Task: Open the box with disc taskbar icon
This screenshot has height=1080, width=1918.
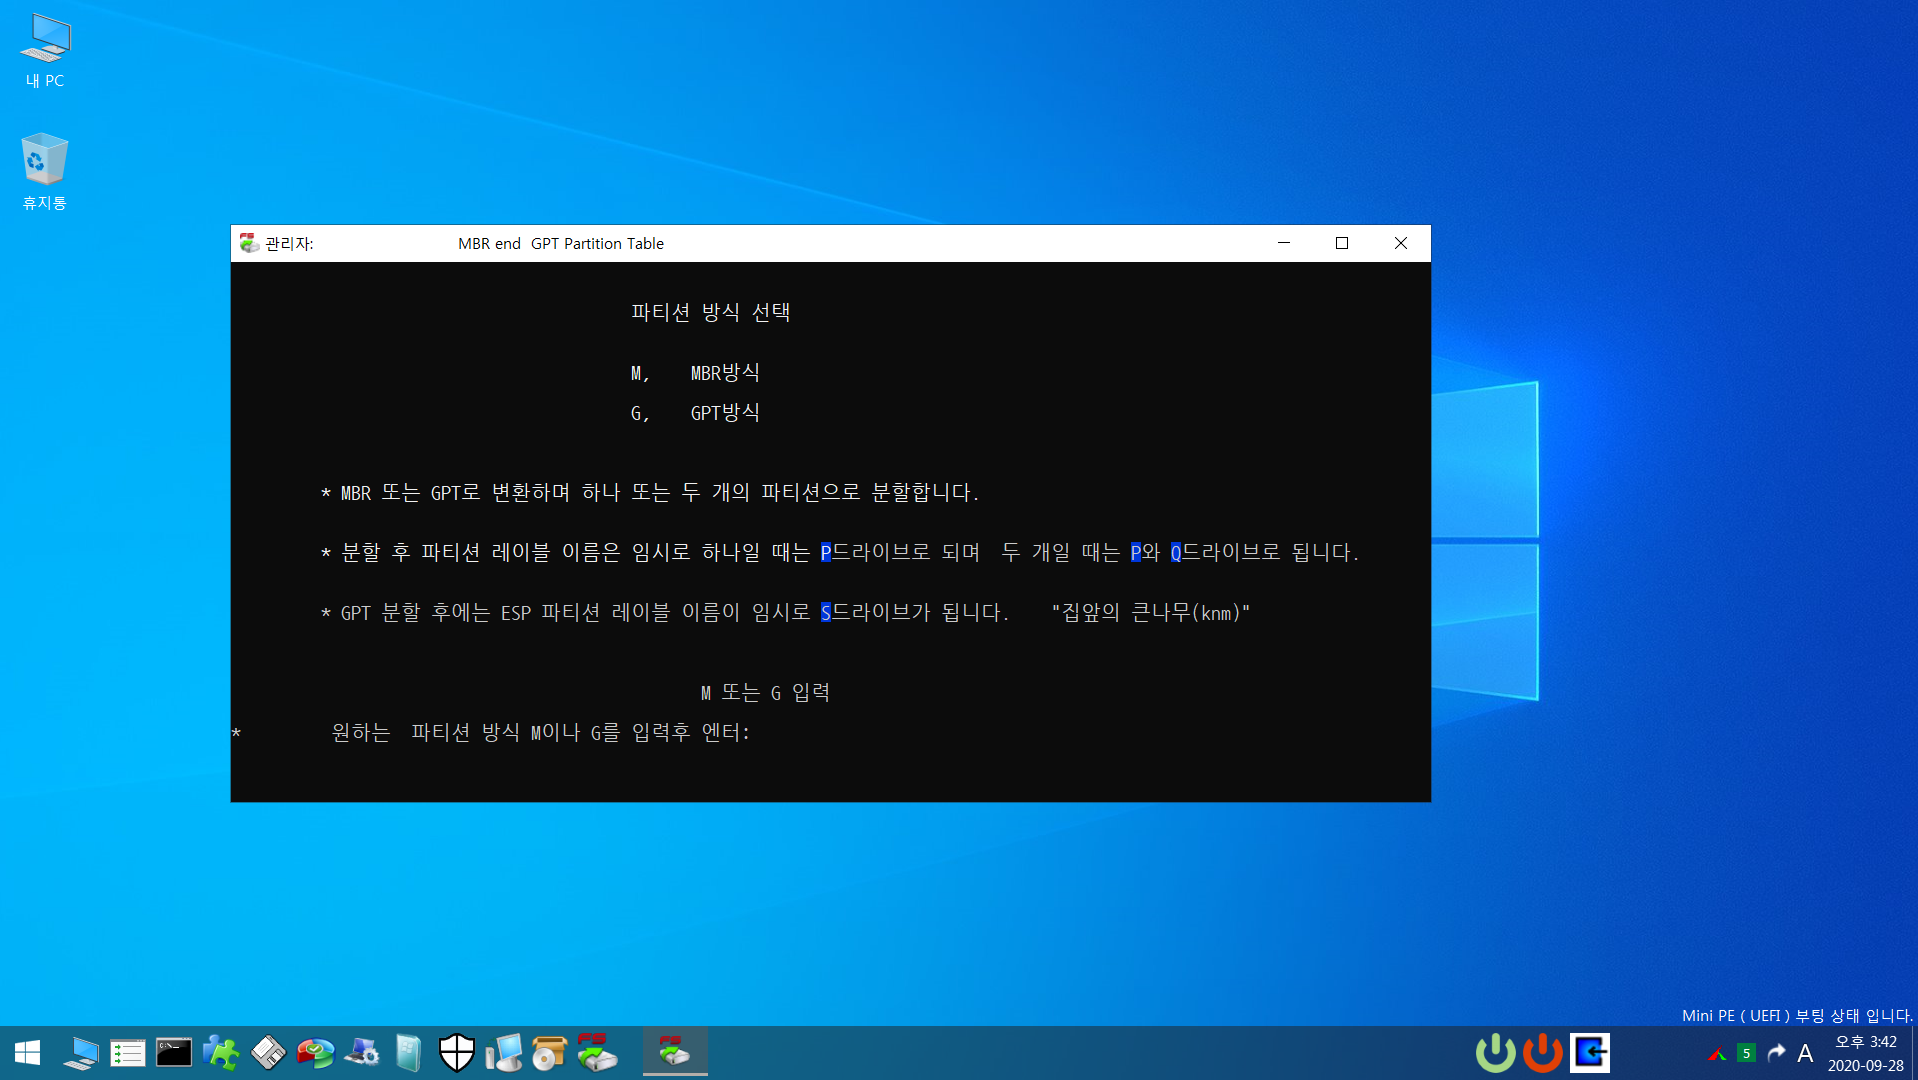Action: [549, 1052]
